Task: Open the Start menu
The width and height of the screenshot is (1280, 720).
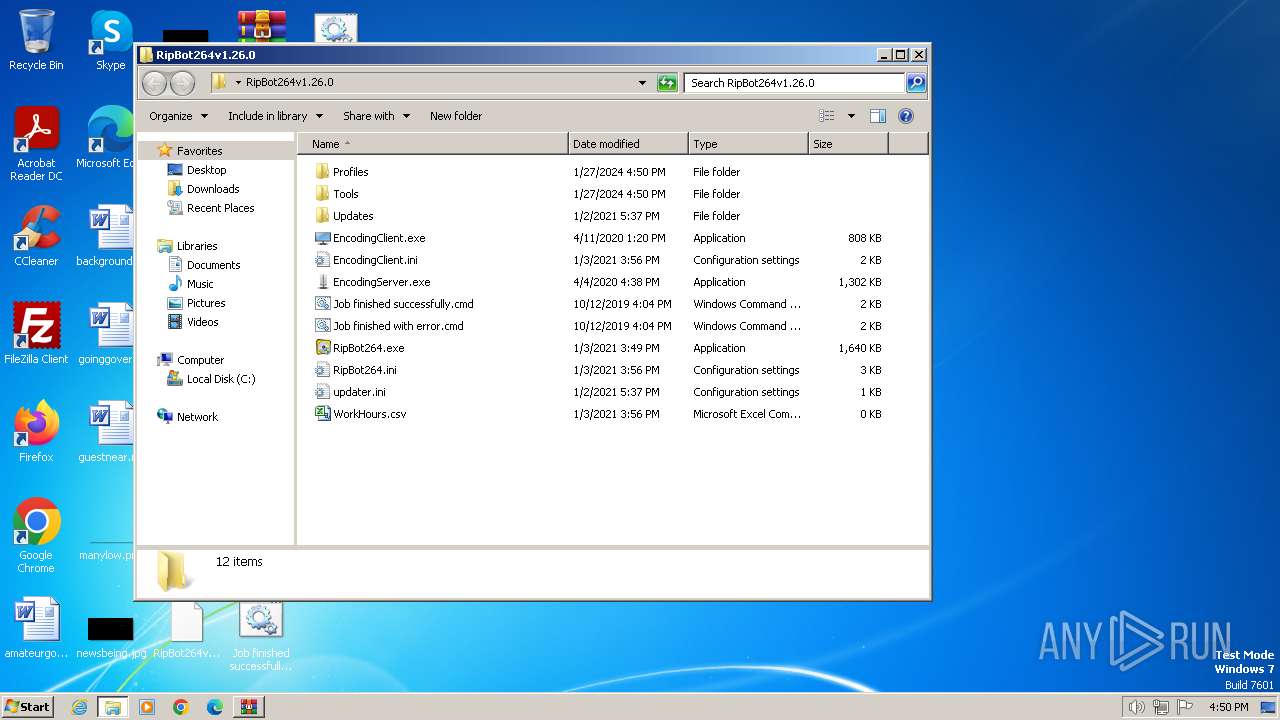Action: 27,707
